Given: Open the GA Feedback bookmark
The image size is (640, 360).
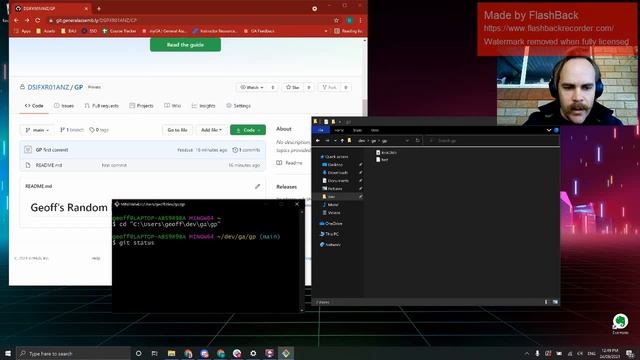Looking at the screenshot, I should click(x=259, y=31).
